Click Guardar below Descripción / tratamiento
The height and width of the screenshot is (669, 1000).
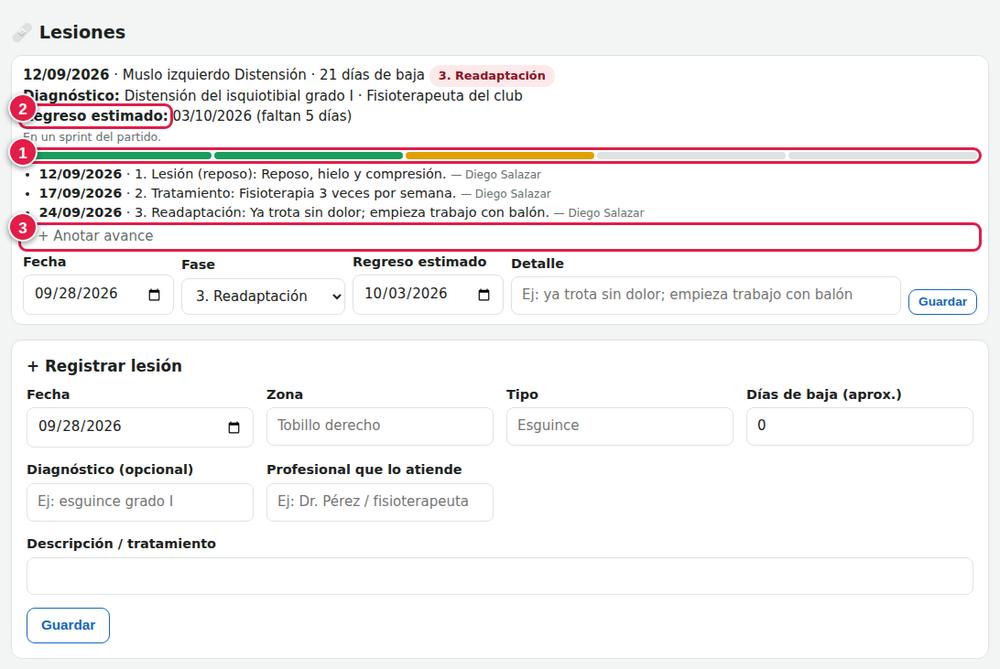point(68,625)
